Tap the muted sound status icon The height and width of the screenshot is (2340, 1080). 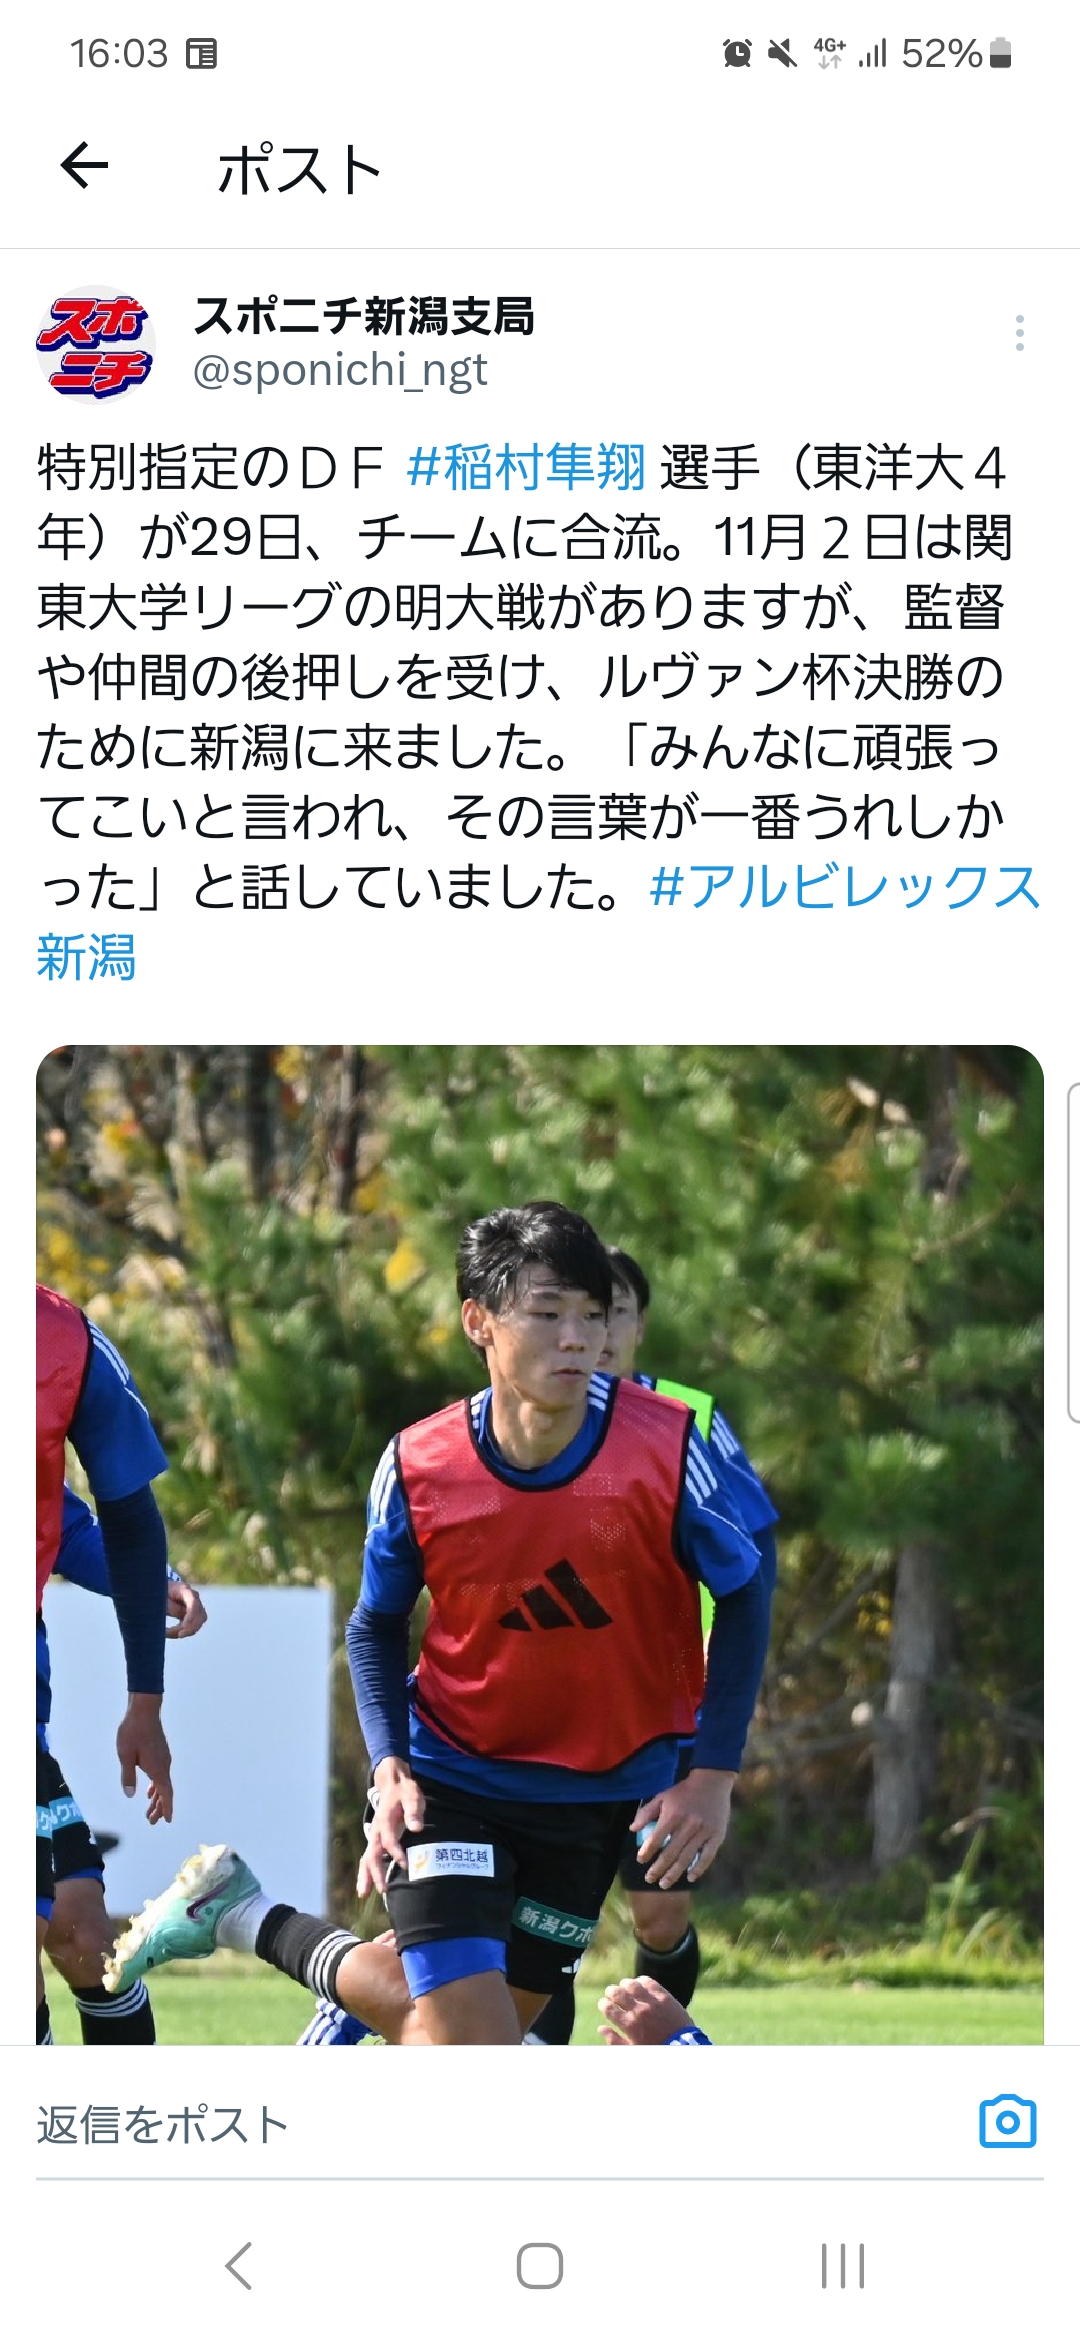coord(783,54)
